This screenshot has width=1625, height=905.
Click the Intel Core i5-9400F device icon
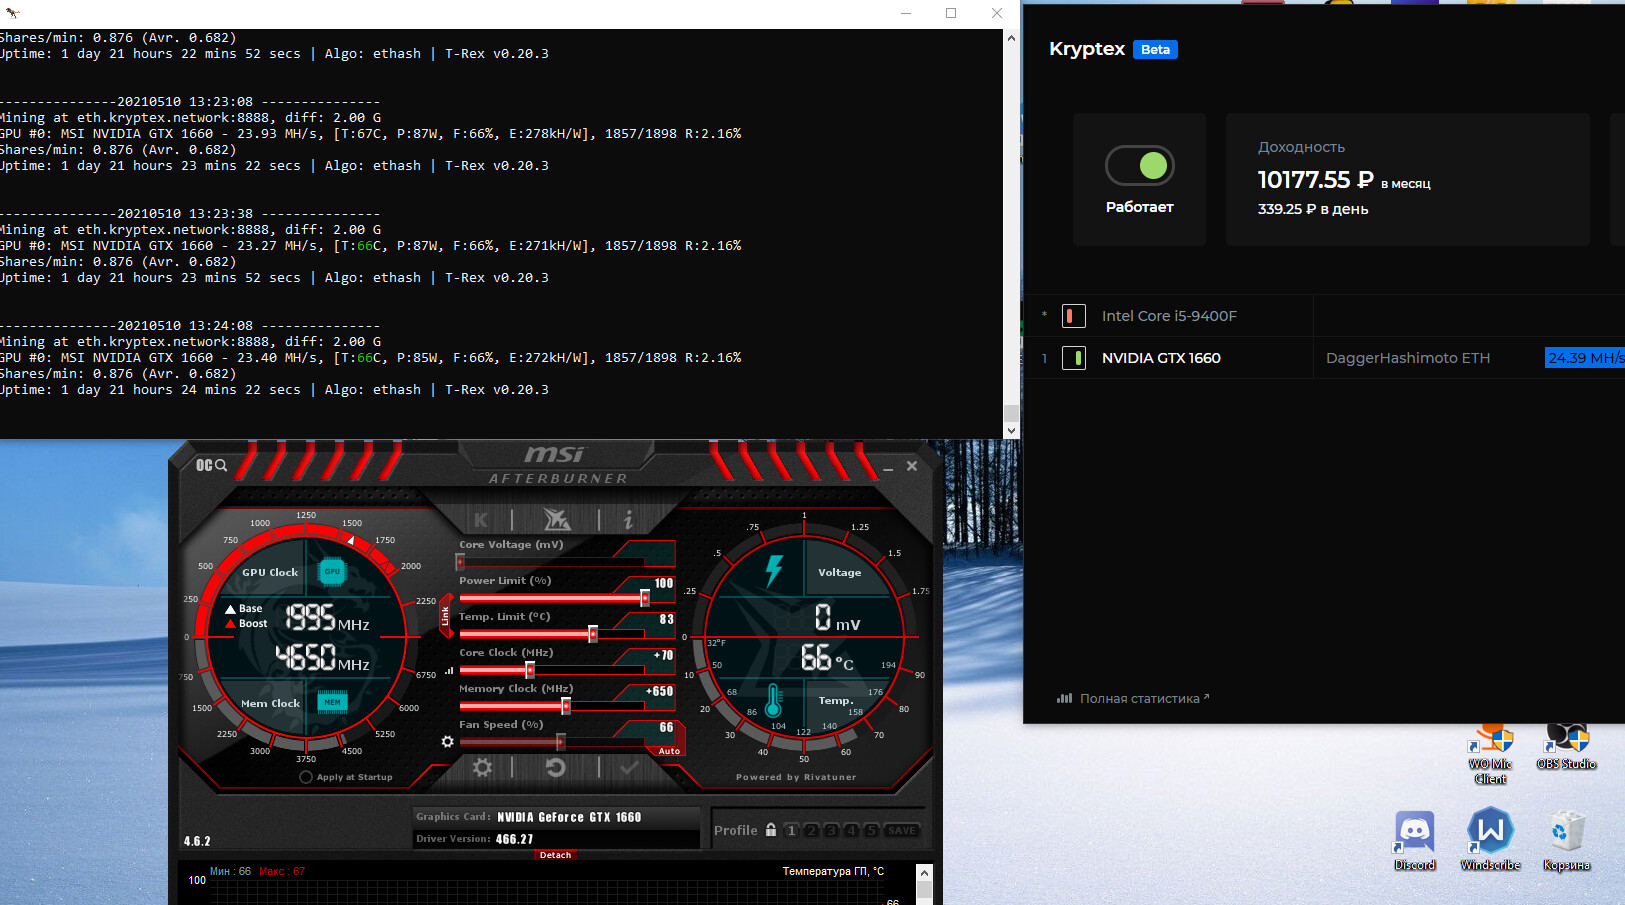pyautogui.click(x=1073, y=316)
